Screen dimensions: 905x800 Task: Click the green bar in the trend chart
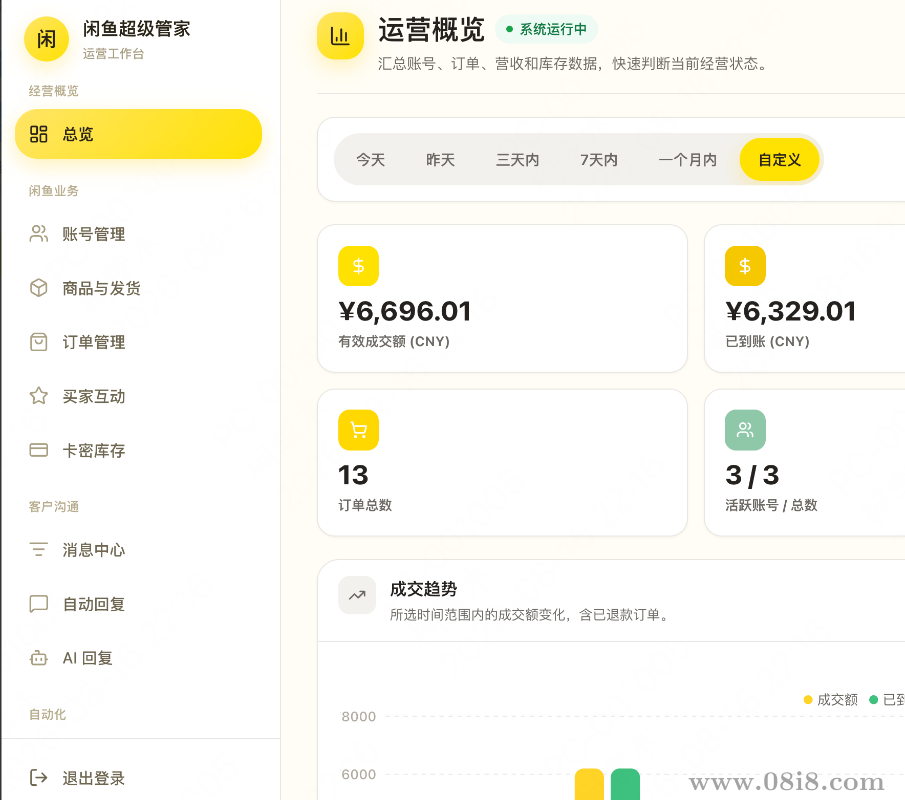click(625, 784)
